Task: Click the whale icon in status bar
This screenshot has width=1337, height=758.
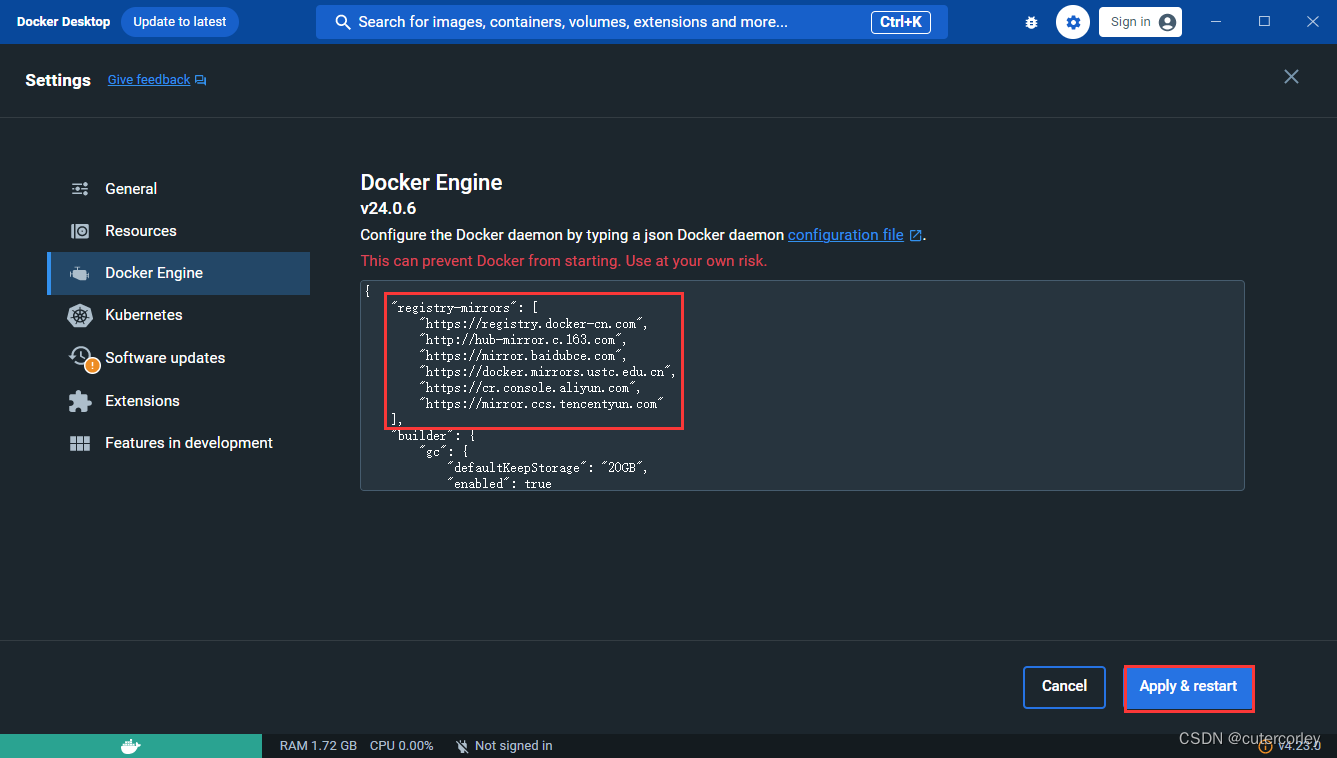Action: [130, 746]
